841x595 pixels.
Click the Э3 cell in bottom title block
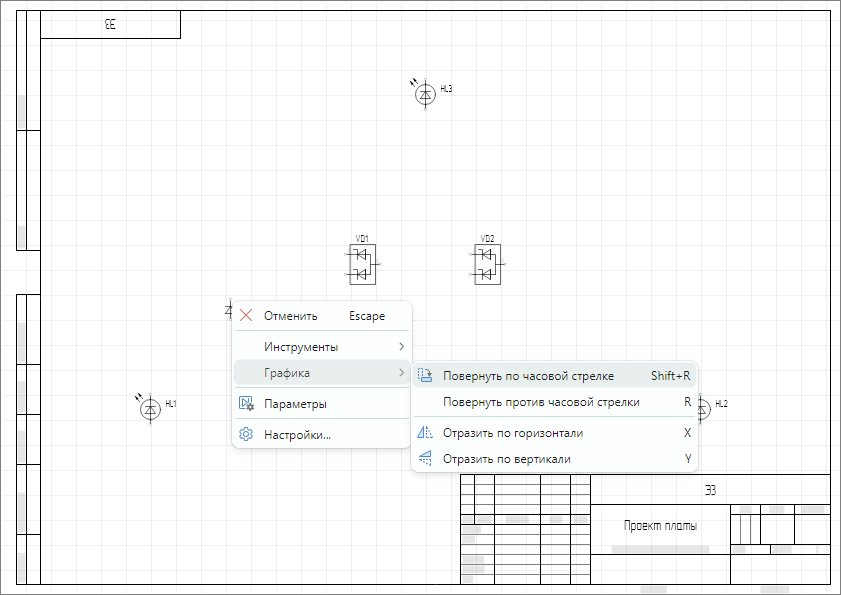point(710,489)
